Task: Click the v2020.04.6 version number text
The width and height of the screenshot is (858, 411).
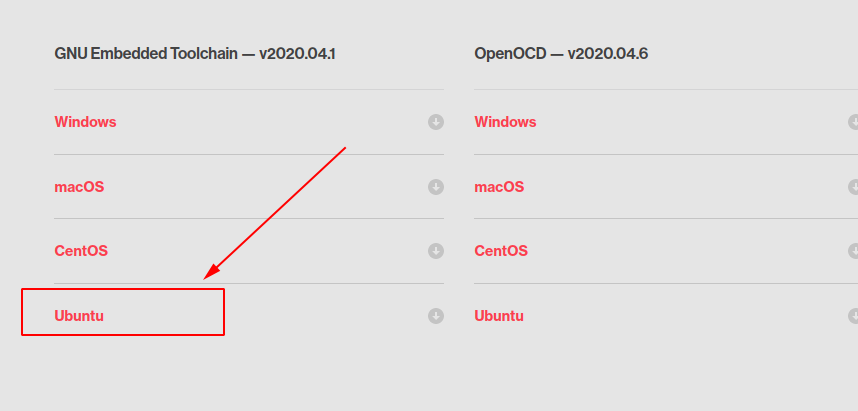Action: [x=607, y=54]
